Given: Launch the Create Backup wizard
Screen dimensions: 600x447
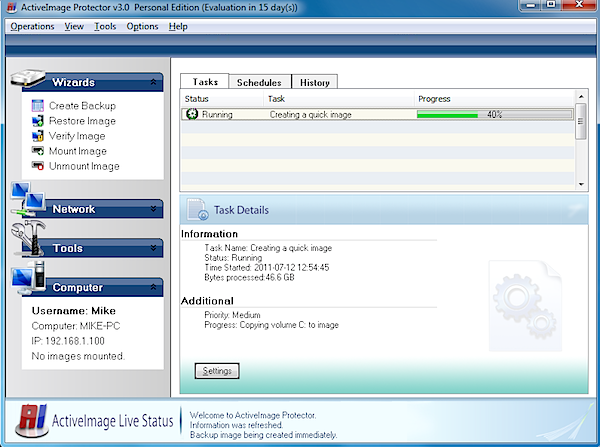Looking at the screenshot, I should pos(82,106).
